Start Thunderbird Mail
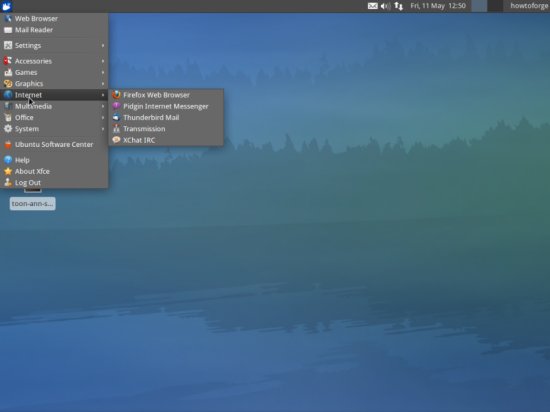The width and height of the screenshot is (550, 412). coord(166,117)
